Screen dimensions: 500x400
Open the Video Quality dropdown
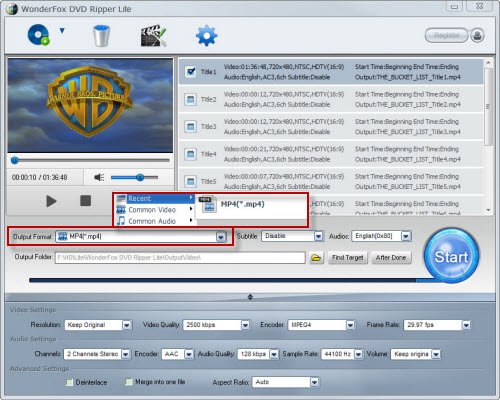(x=245, y=325)
